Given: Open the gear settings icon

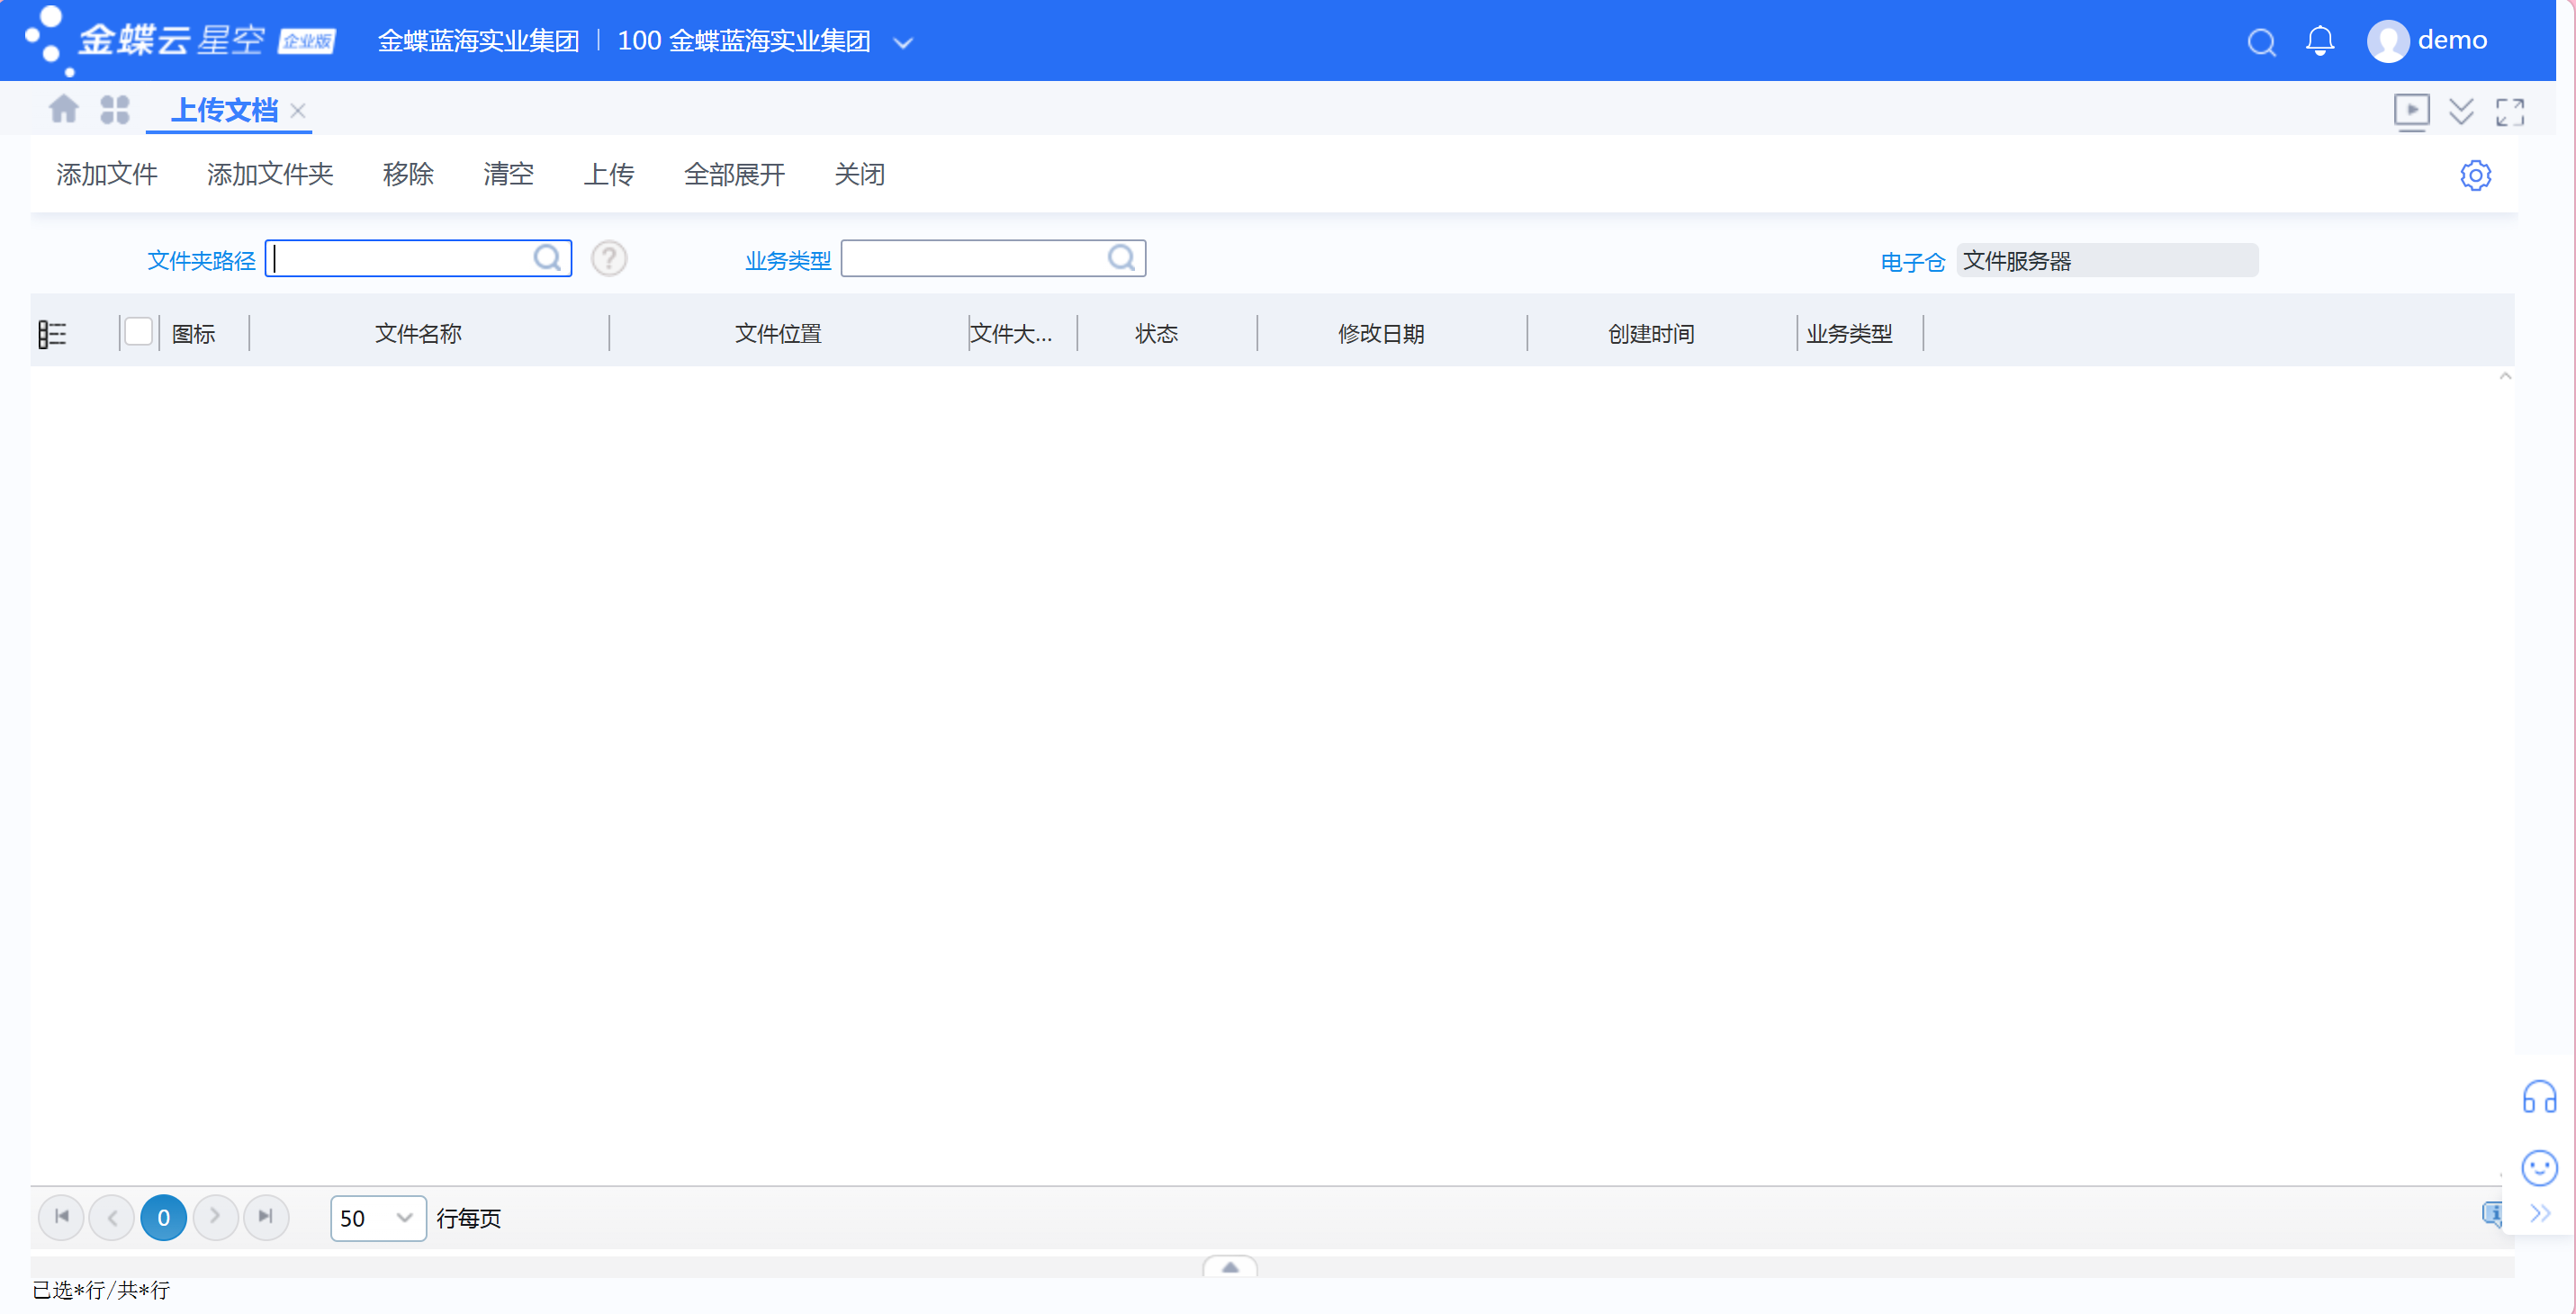Looking at the screenshot, I should [x=2475, y=175].
